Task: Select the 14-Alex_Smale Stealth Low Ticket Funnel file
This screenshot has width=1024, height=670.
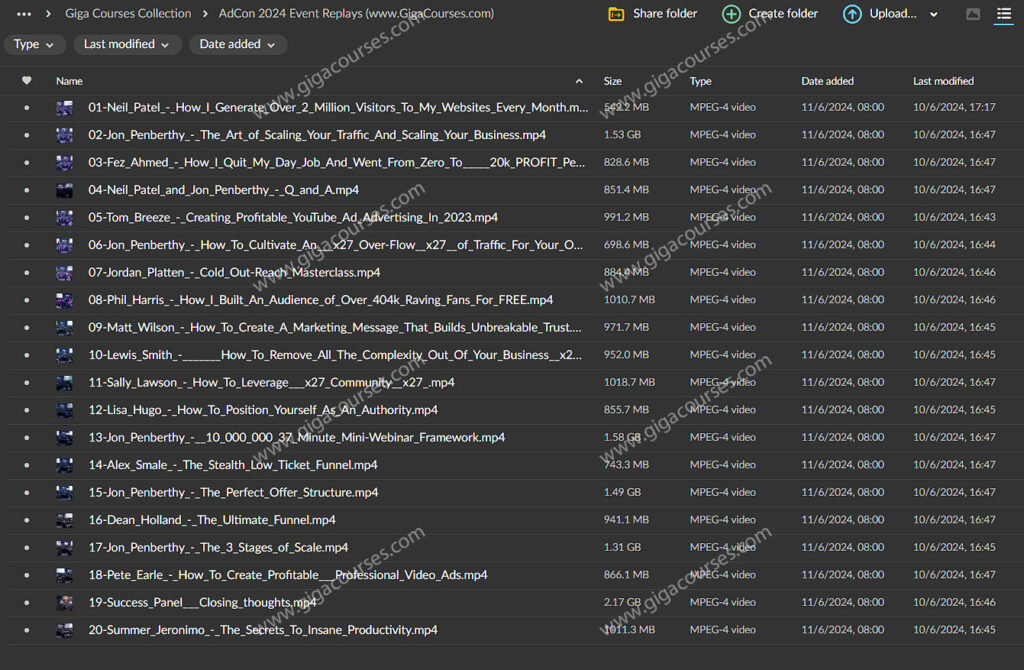Action: [233, 465]
